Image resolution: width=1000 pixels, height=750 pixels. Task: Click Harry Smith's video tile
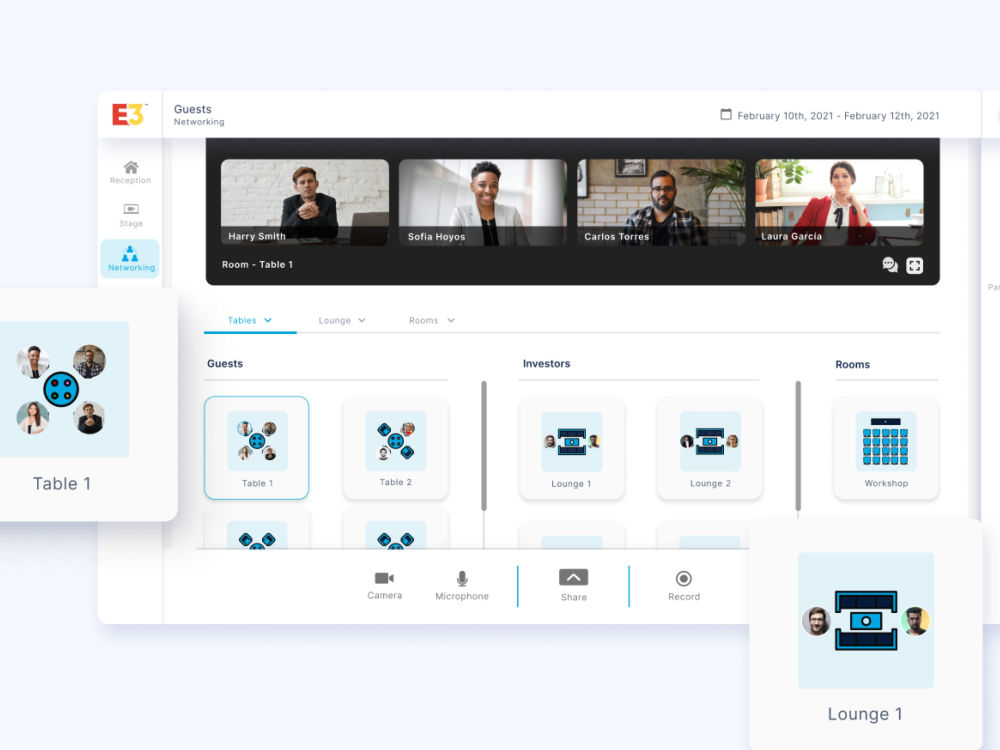[x=305, y=202]
